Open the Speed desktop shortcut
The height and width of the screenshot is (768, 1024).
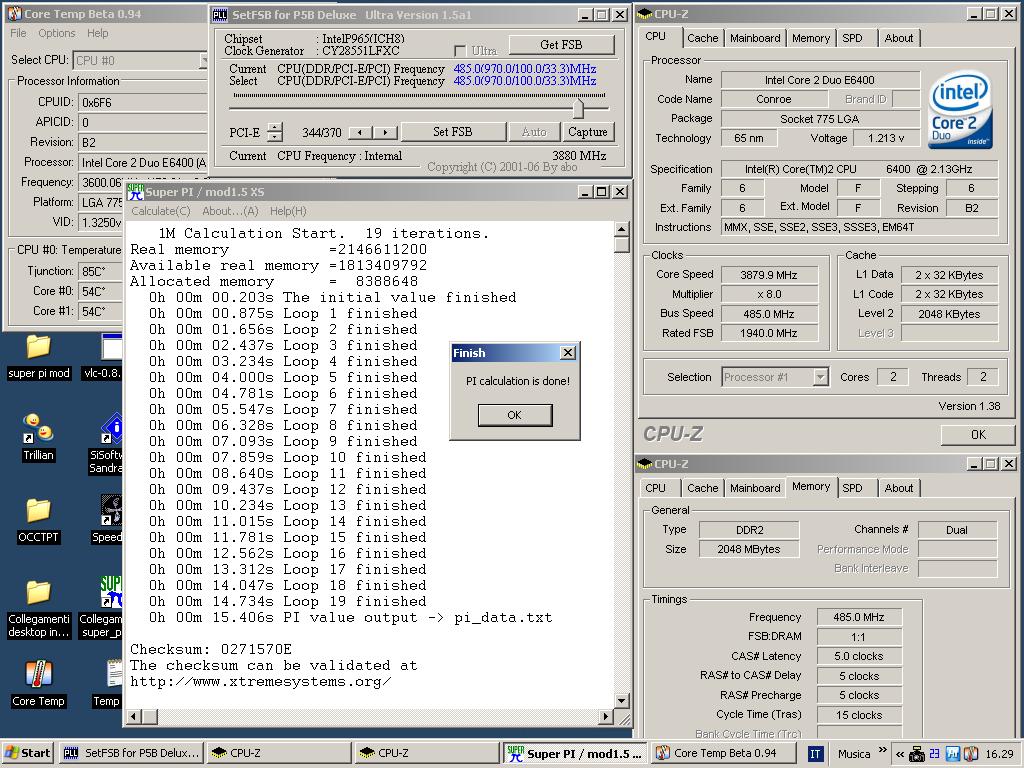click(108, 520)
